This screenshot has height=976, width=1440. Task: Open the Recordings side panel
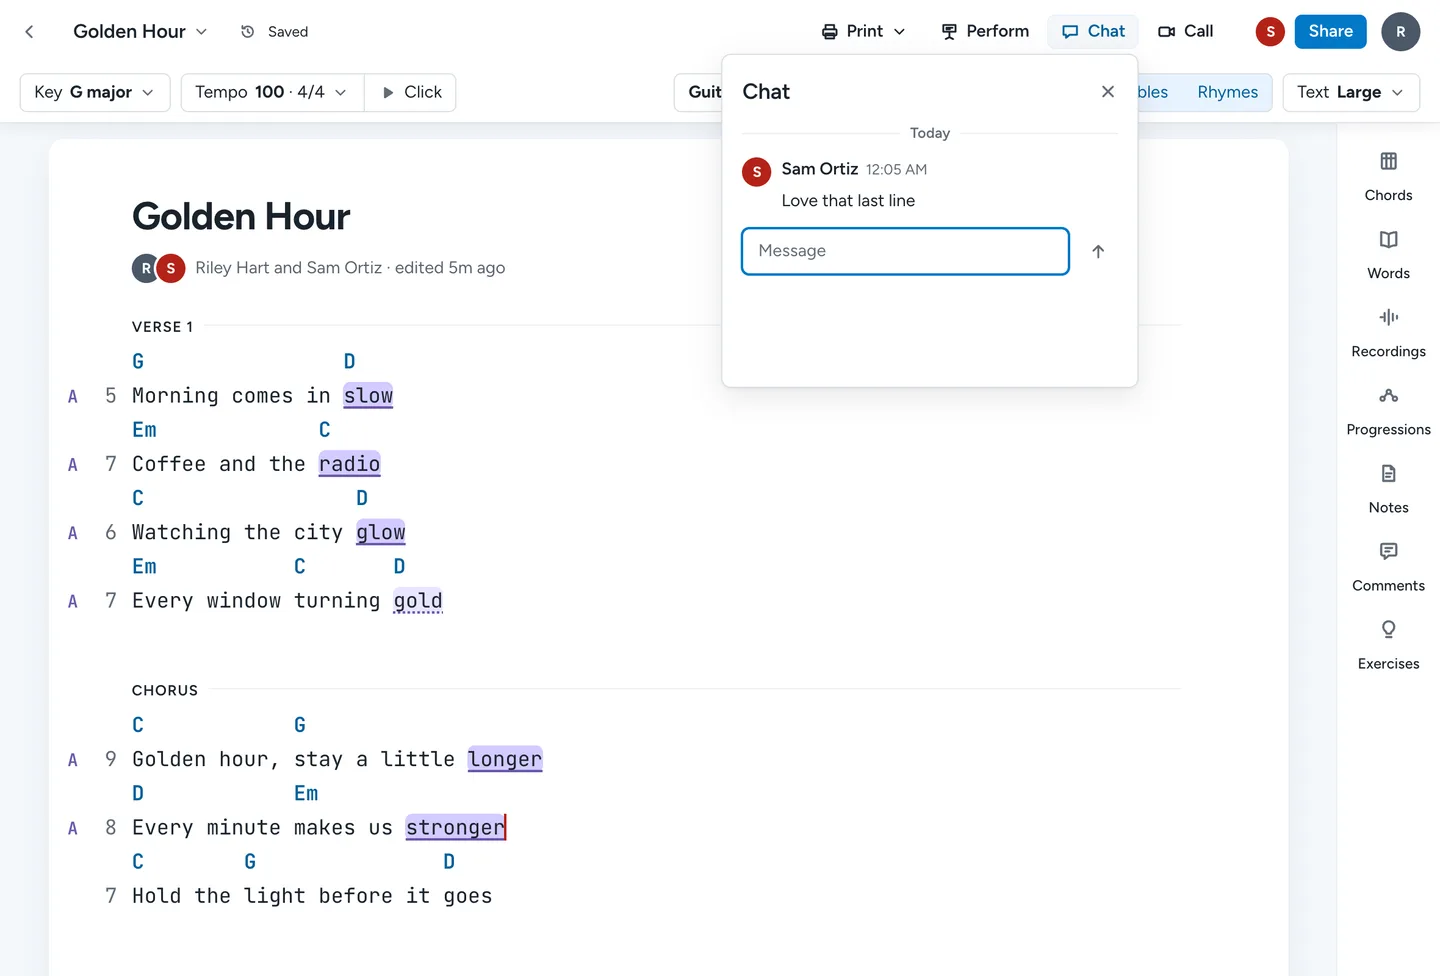1388,332
